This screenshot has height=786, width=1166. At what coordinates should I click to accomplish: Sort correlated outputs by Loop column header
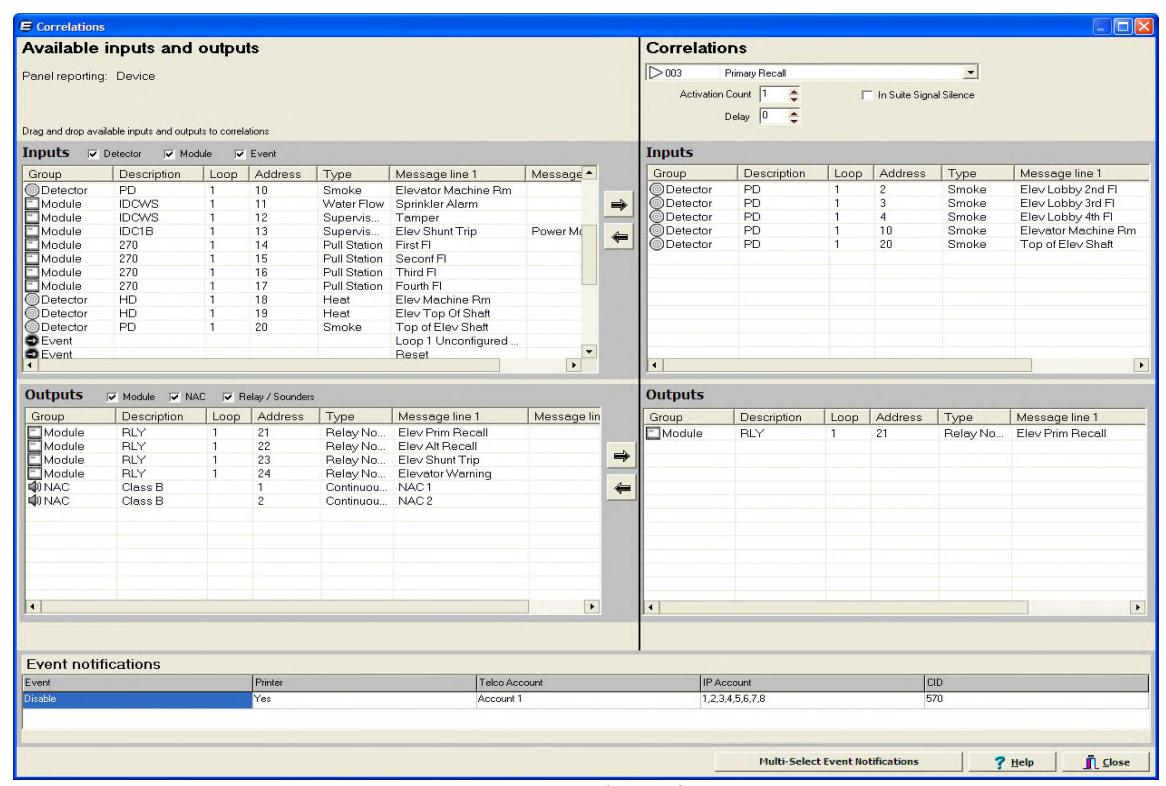pos(847,417)
